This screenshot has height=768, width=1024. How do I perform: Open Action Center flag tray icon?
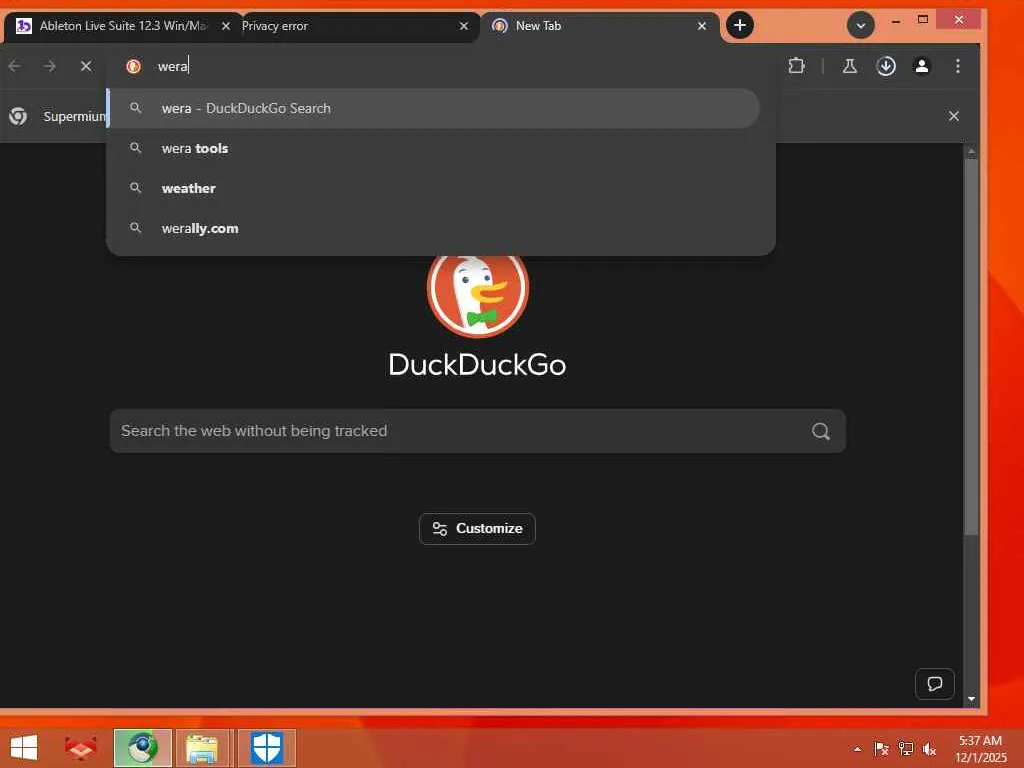tap(881, 749)
